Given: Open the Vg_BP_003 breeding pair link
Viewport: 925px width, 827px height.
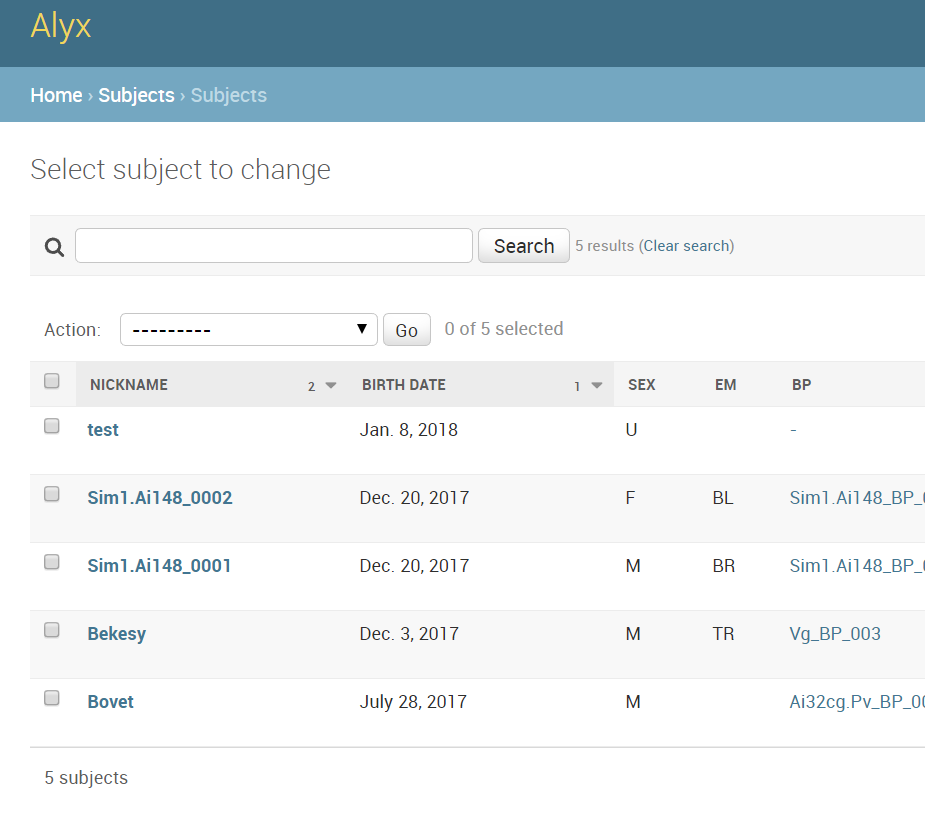Looking at the screenshot, I should pos(835,634).
